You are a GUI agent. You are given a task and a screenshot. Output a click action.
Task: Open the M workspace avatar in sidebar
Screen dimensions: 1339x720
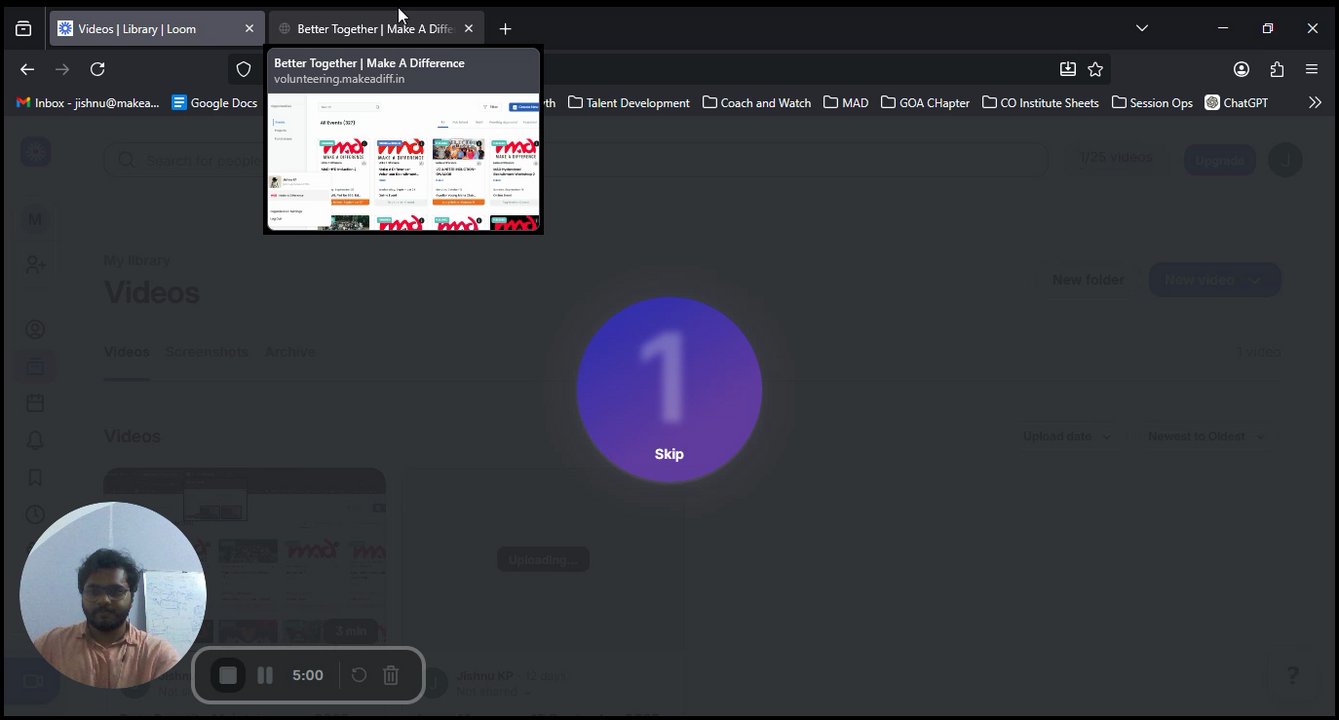coord(35,219)
